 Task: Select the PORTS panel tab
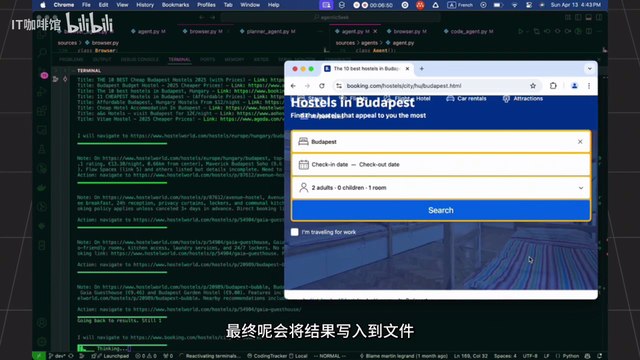207,60
